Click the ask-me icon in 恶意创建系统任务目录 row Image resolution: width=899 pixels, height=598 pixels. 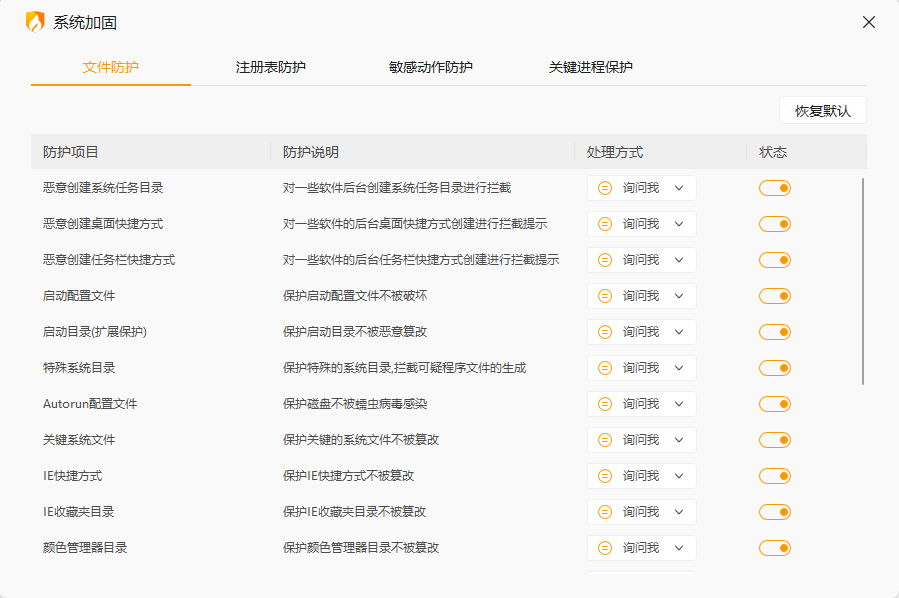tap(605, 188)
